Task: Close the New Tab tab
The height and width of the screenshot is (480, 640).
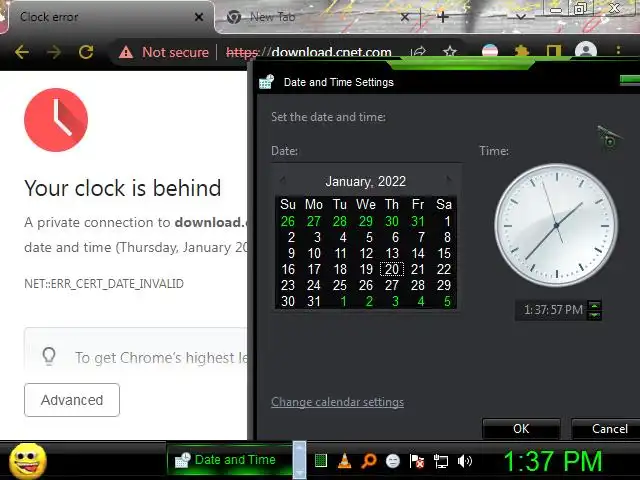Action: [x=404, y=17]
